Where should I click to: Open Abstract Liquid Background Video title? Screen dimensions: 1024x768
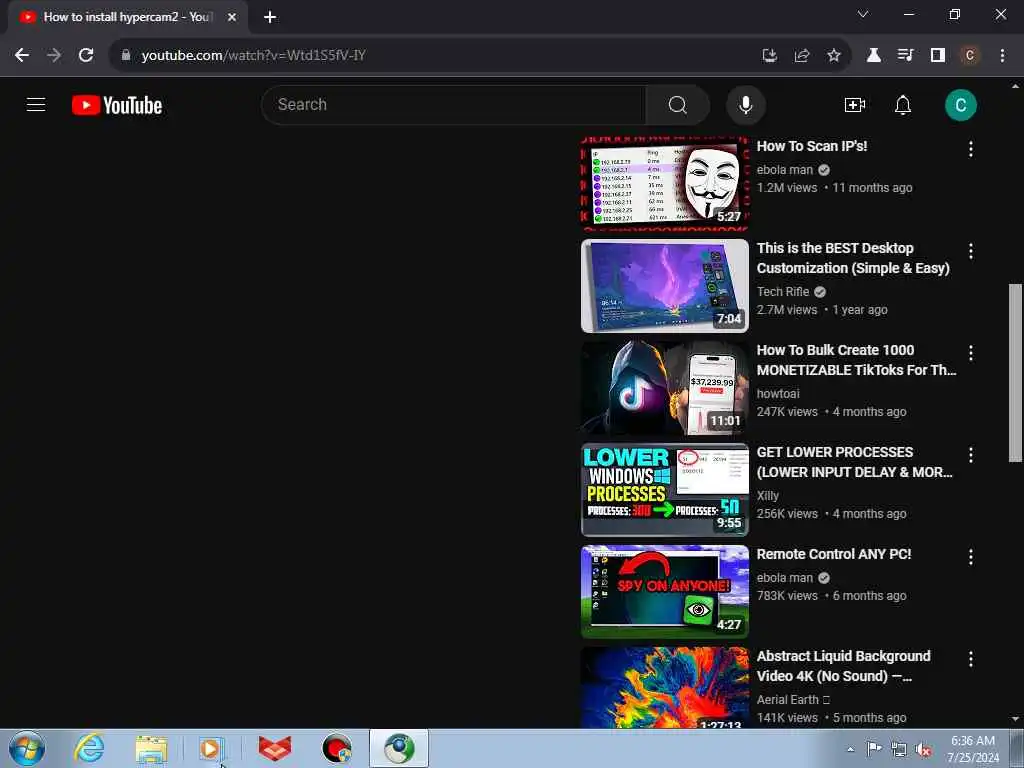(843, 666)
